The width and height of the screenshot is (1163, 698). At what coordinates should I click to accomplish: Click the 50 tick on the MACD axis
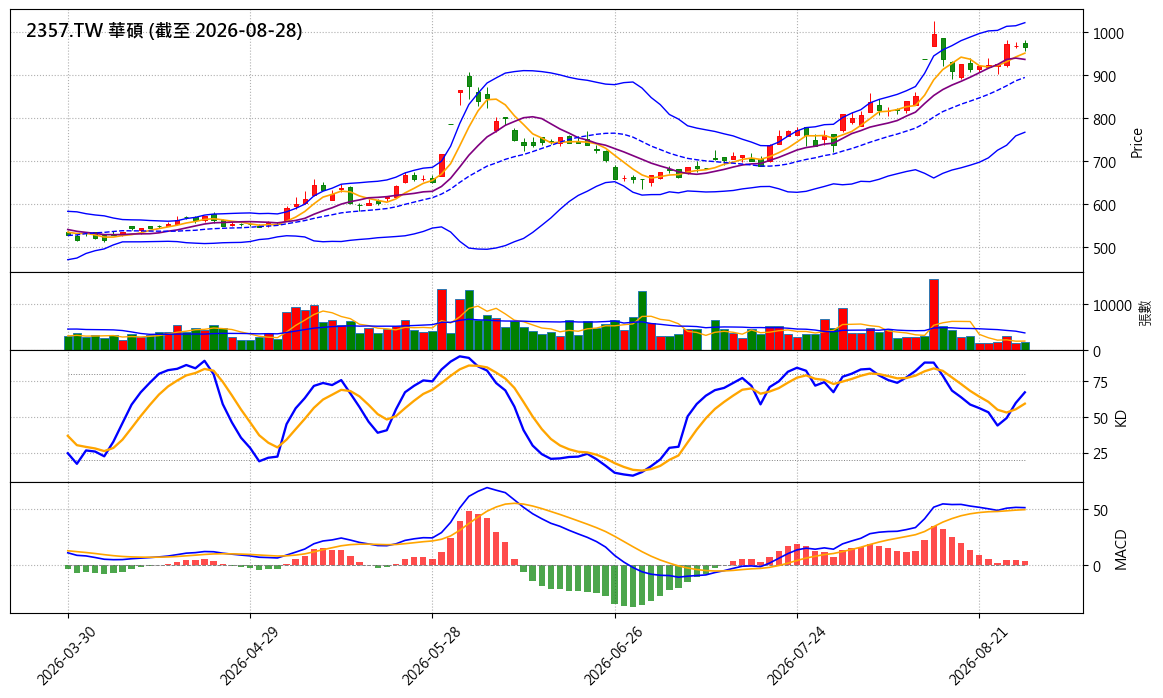point(1099,510)
